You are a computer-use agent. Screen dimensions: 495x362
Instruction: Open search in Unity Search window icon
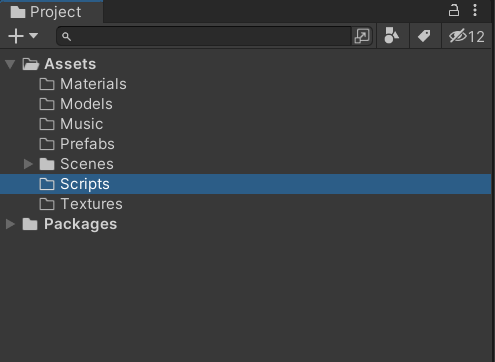pos(362,36)
